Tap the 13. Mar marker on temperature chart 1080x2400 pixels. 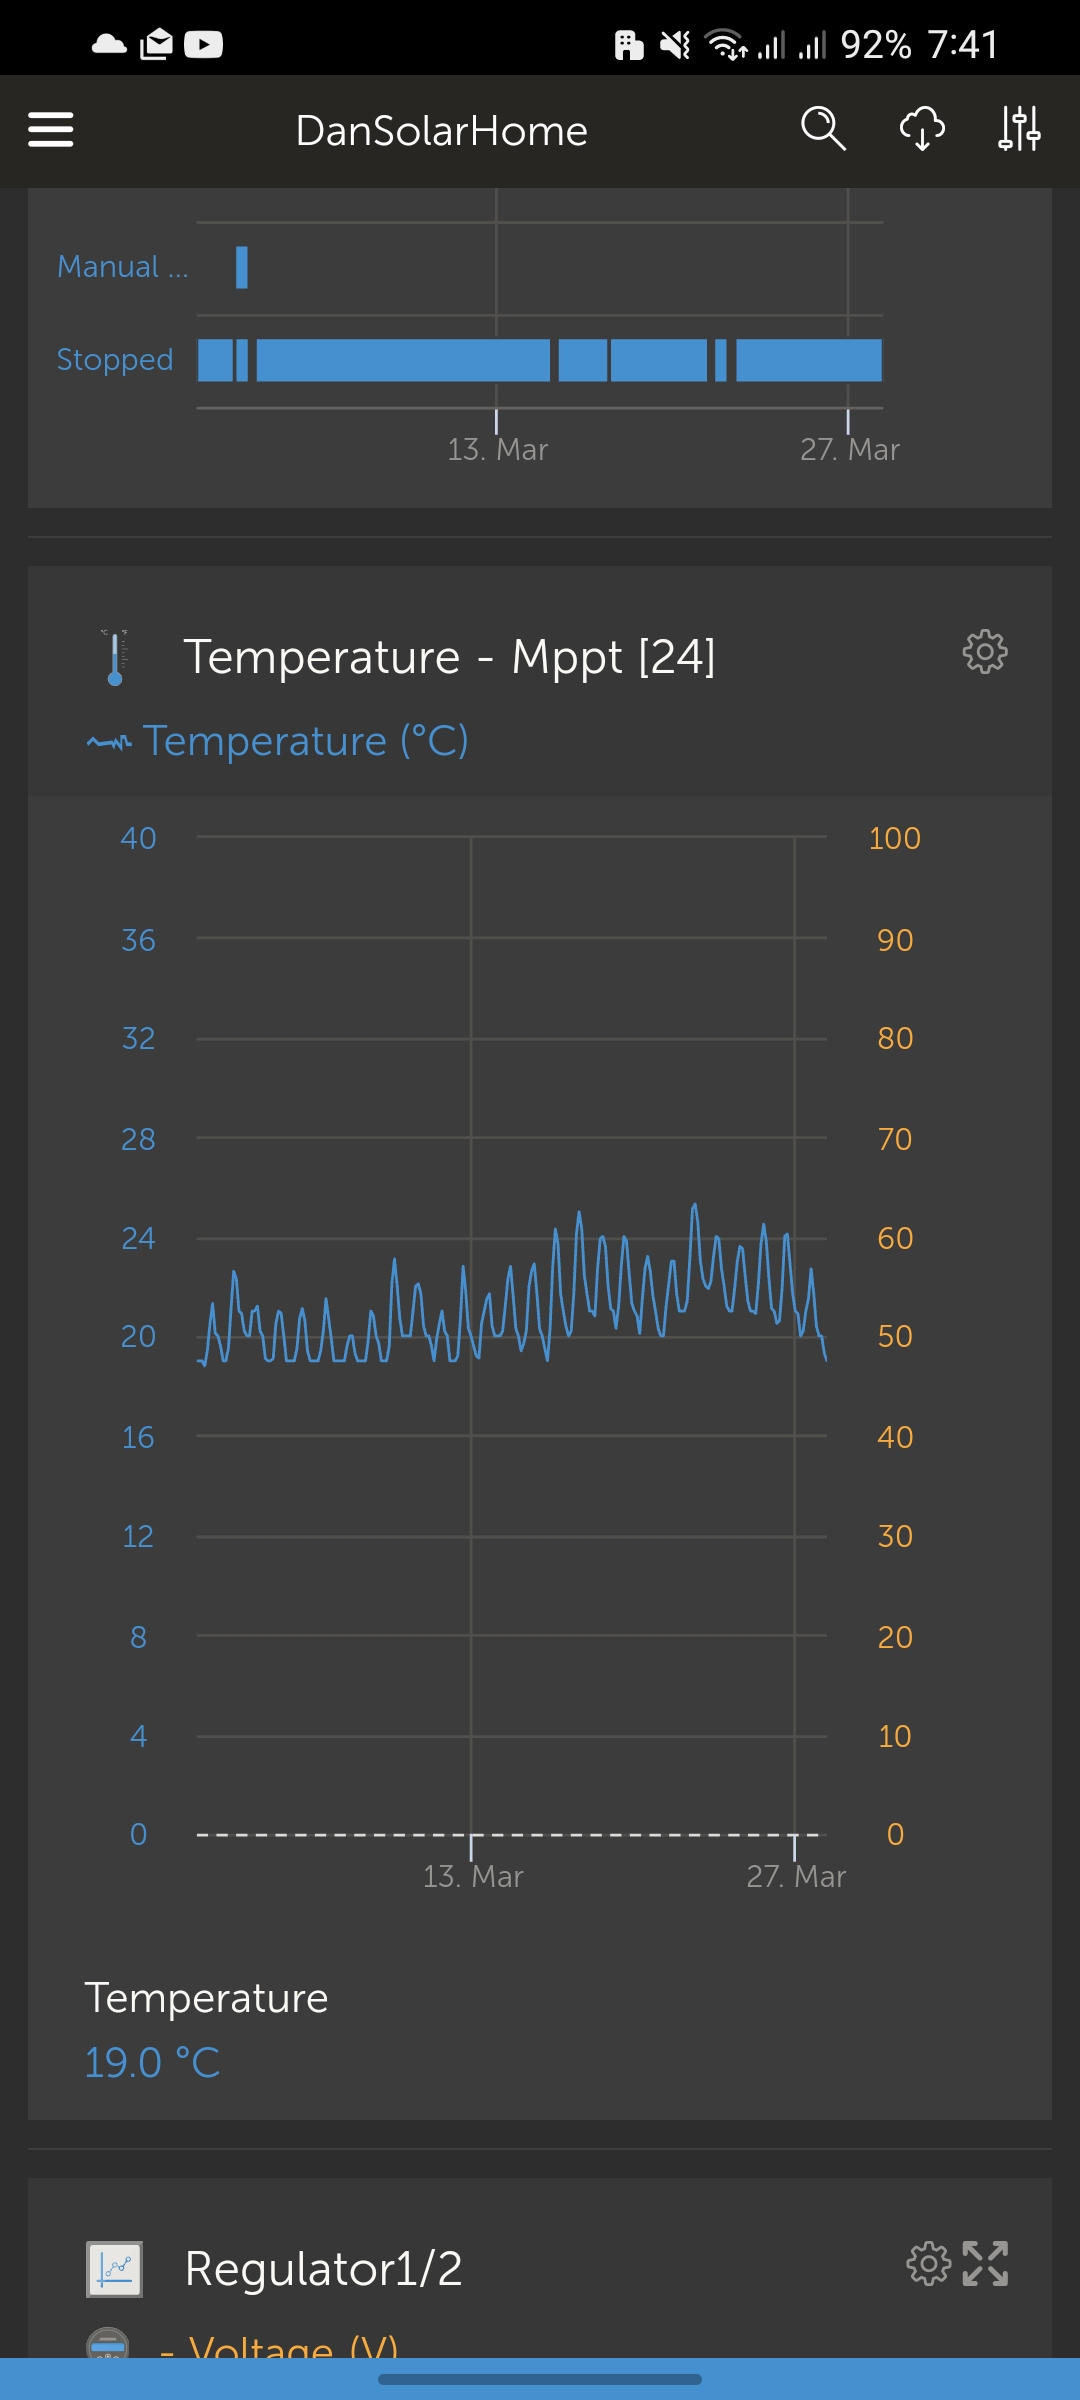coord(472,1876)
